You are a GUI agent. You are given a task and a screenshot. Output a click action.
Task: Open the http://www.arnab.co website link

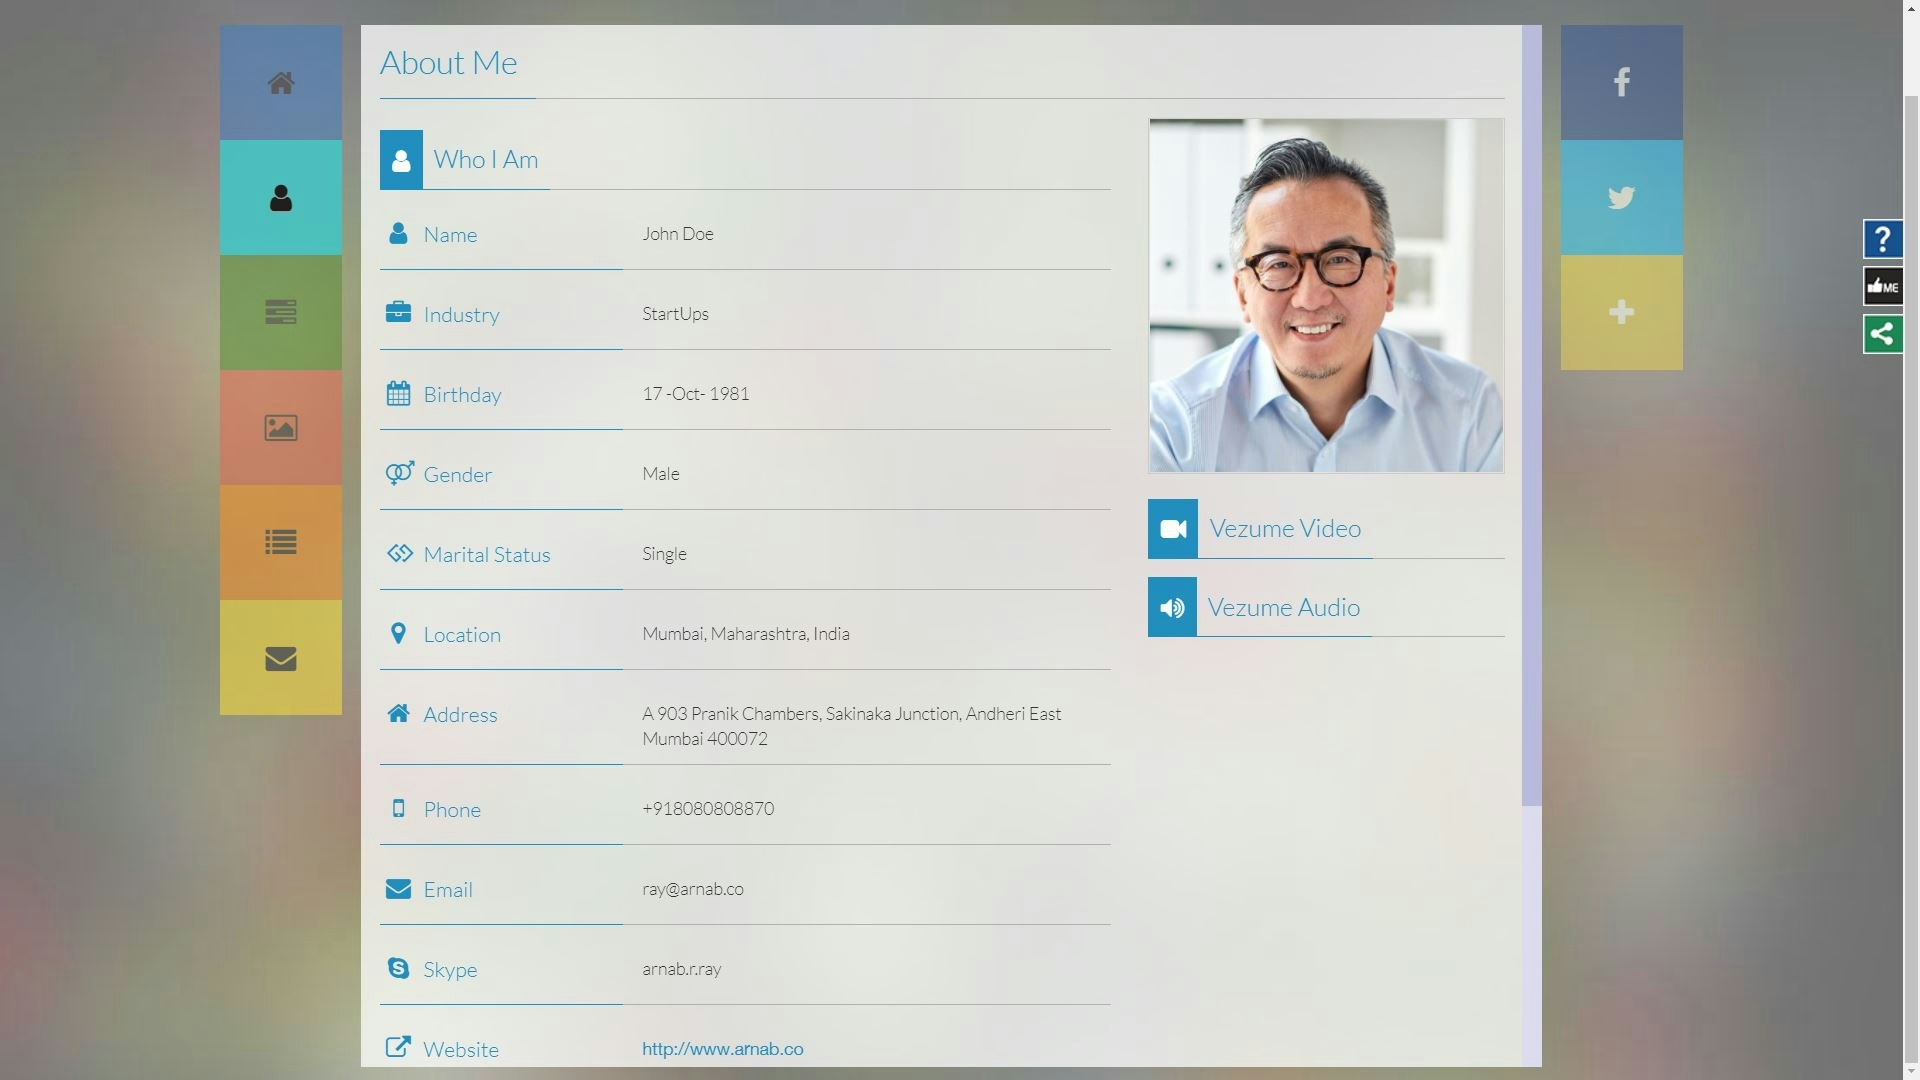point(722,1049)
